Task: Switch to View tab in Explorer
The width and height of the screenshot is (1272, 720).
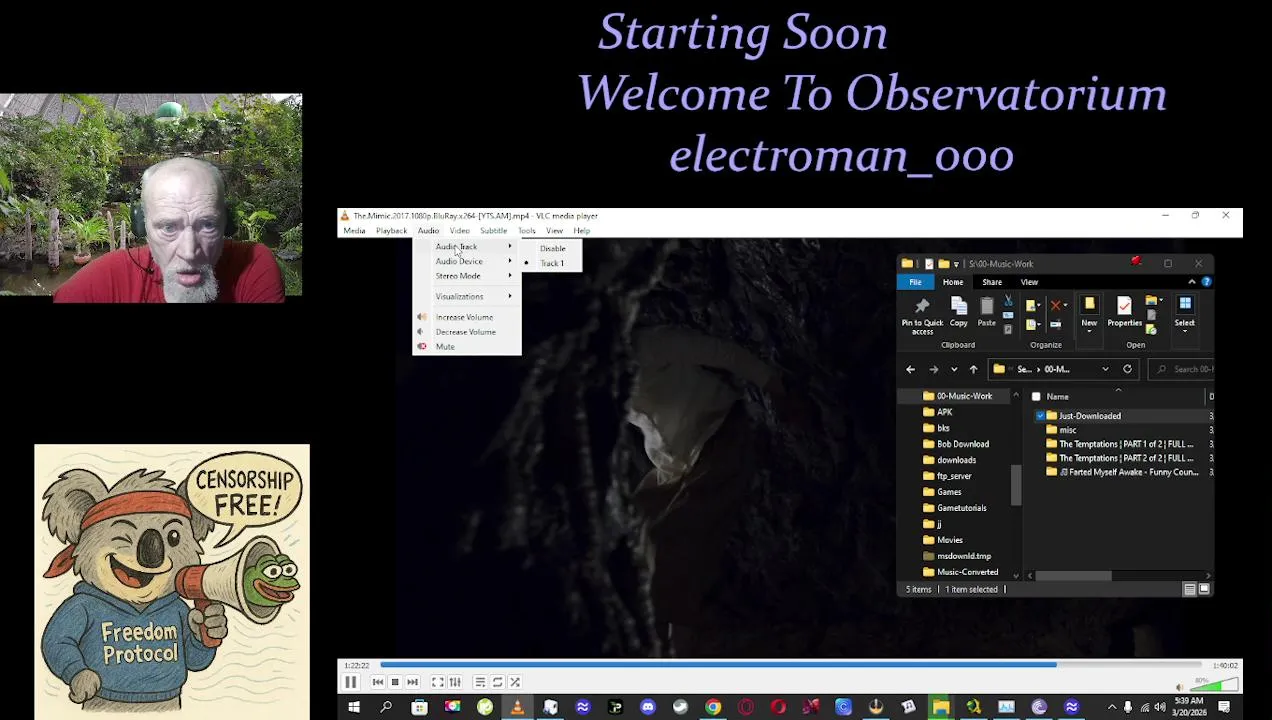Action: [1029, 282]
